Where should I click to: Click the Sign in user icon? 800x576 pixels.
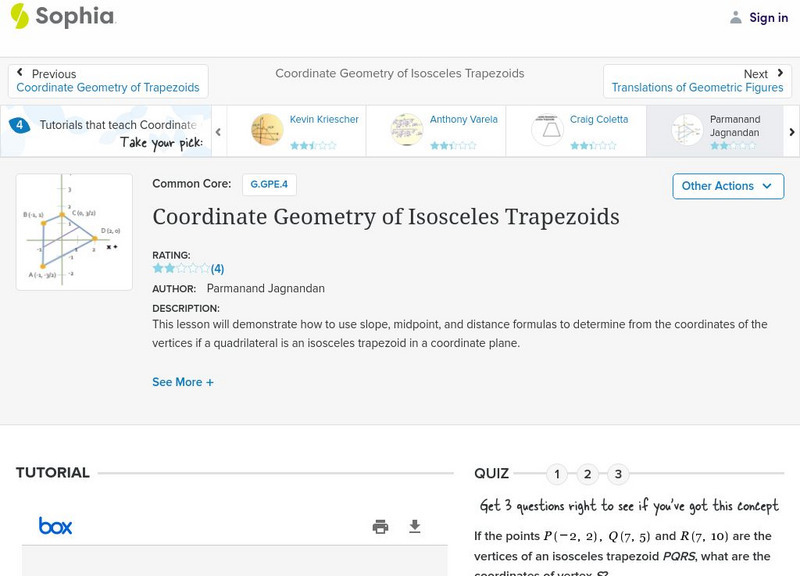[x=736, y=17]
